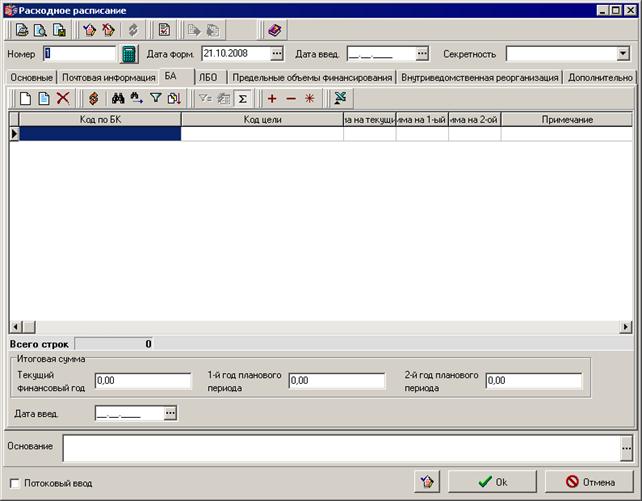Image resolution: width=642 pixels, height=501 pixels.
Task: Click the Основание text field
Action: 342,448
